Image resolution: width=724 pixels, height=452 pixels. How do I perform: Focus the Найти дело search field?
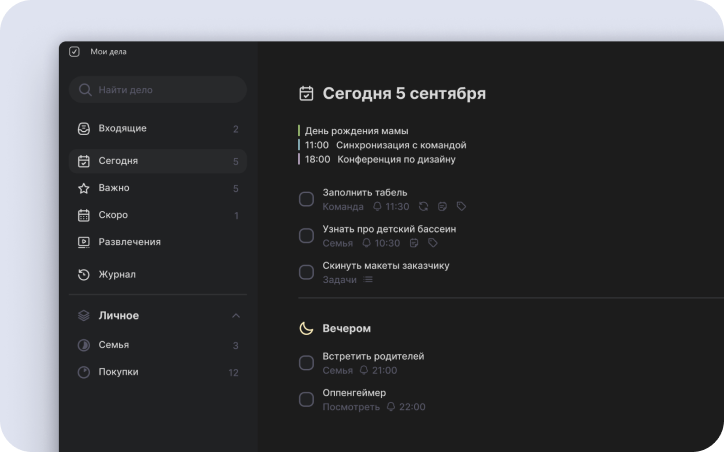pos(158,90)
